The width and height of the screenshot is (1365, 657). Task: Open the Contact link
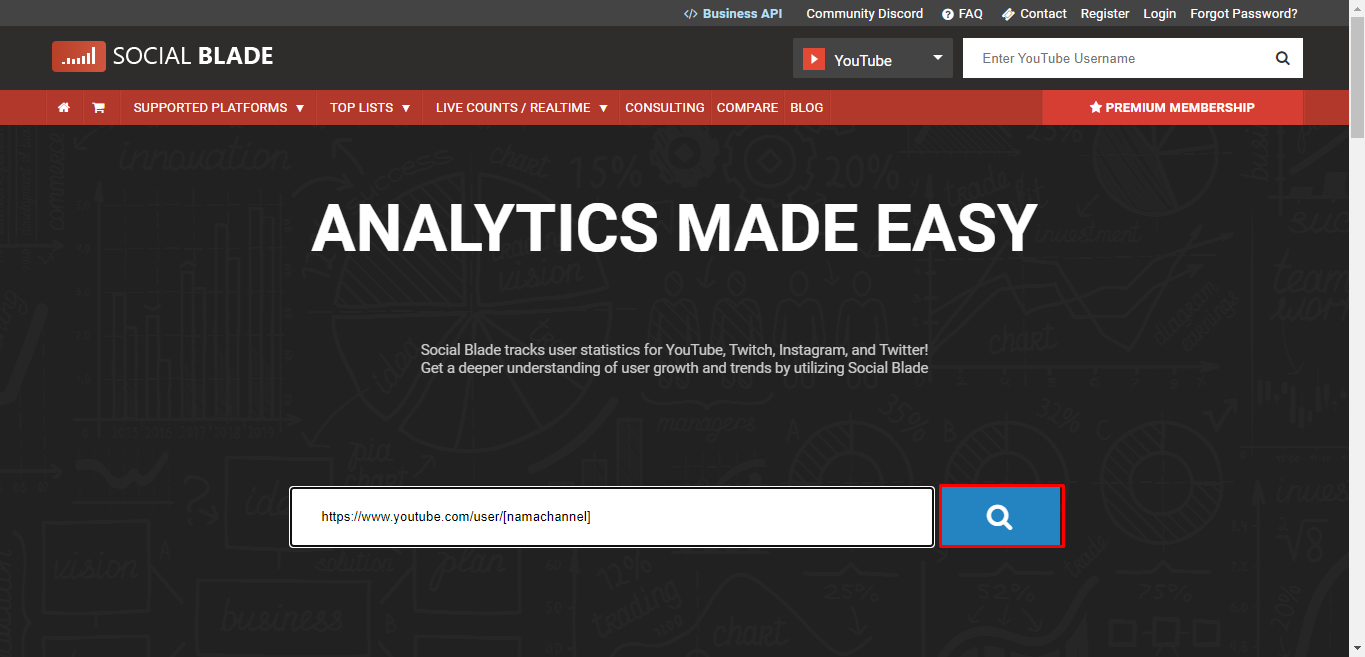coord(1034,14)
